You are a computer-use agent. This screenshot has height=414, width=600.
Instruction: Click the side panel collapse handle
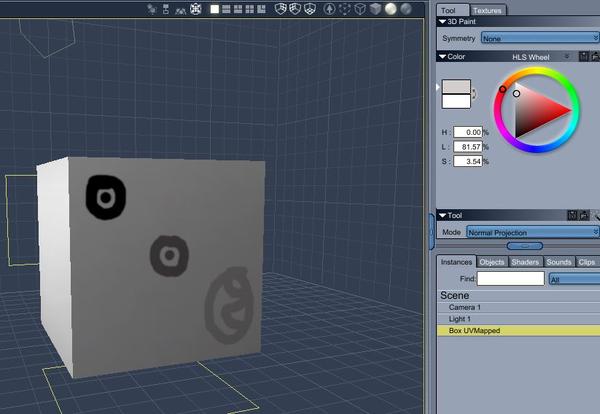(x=432, y=231)
